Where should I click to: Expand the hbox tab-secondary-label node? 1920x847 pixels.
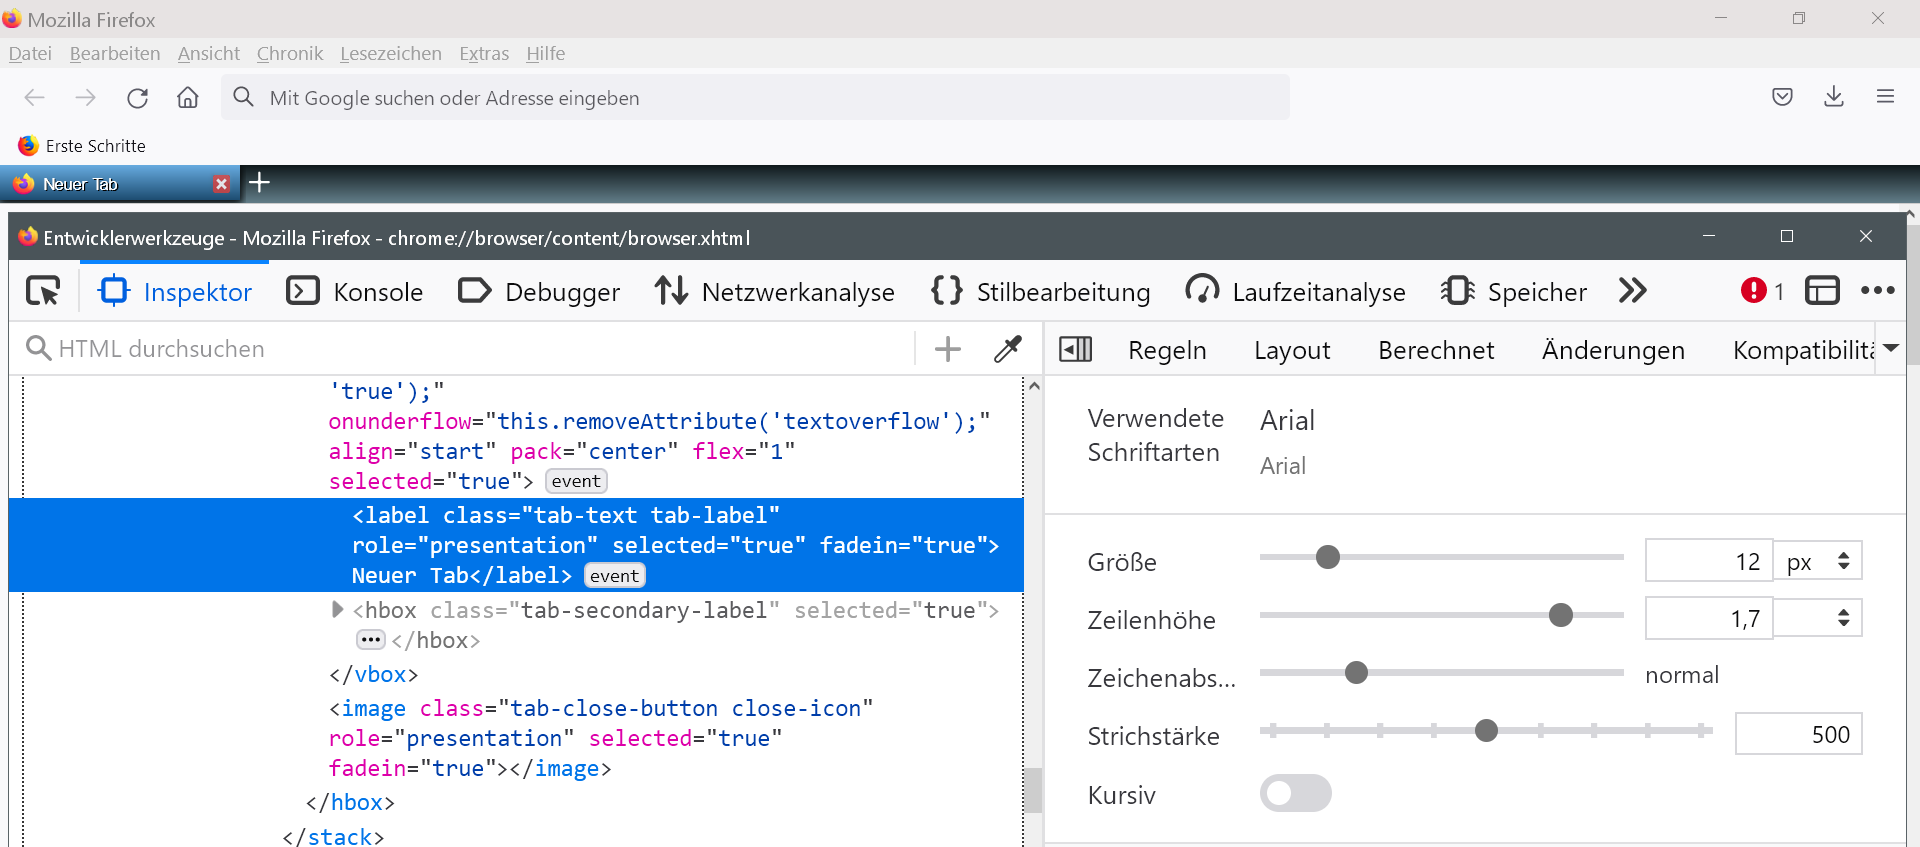click(x=337, y=609)
